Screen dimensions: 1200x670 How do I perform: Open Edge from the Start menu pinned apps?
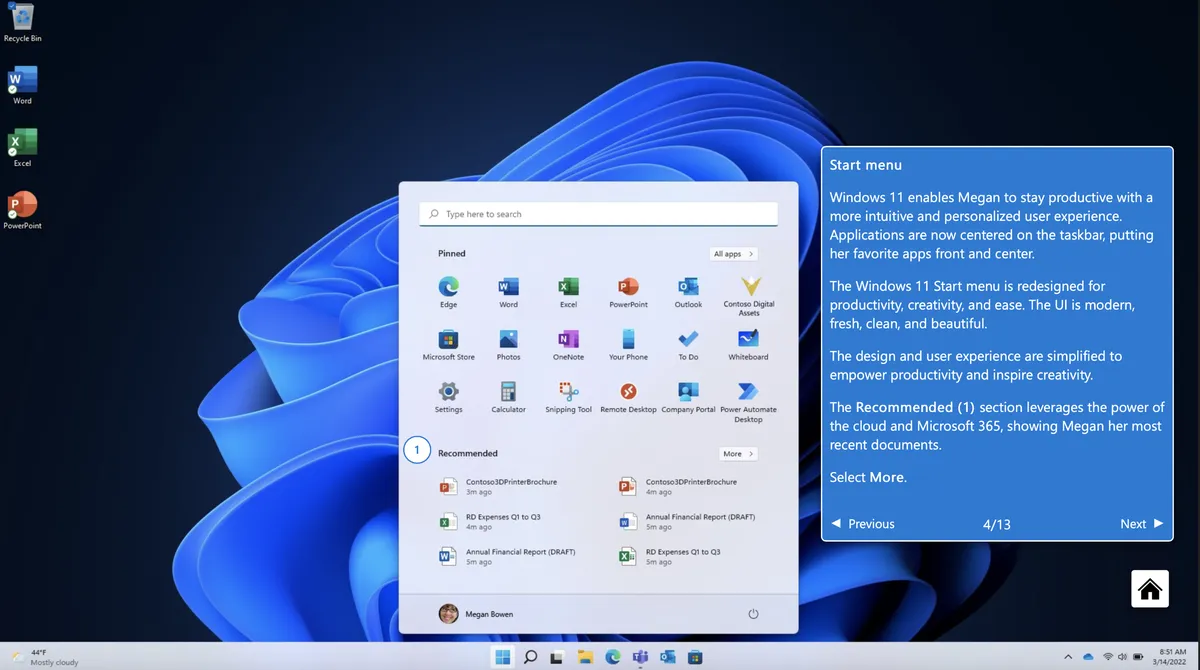[448, 291]
